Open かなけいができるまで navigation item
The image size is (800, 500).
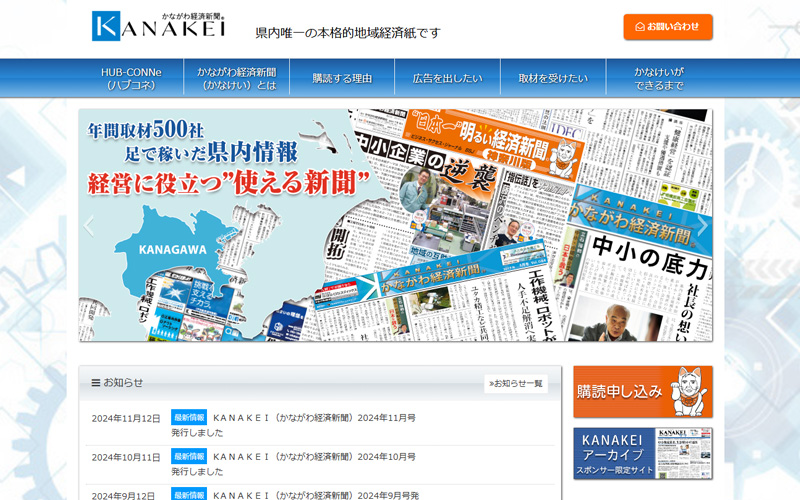click(x=659, y=79)
